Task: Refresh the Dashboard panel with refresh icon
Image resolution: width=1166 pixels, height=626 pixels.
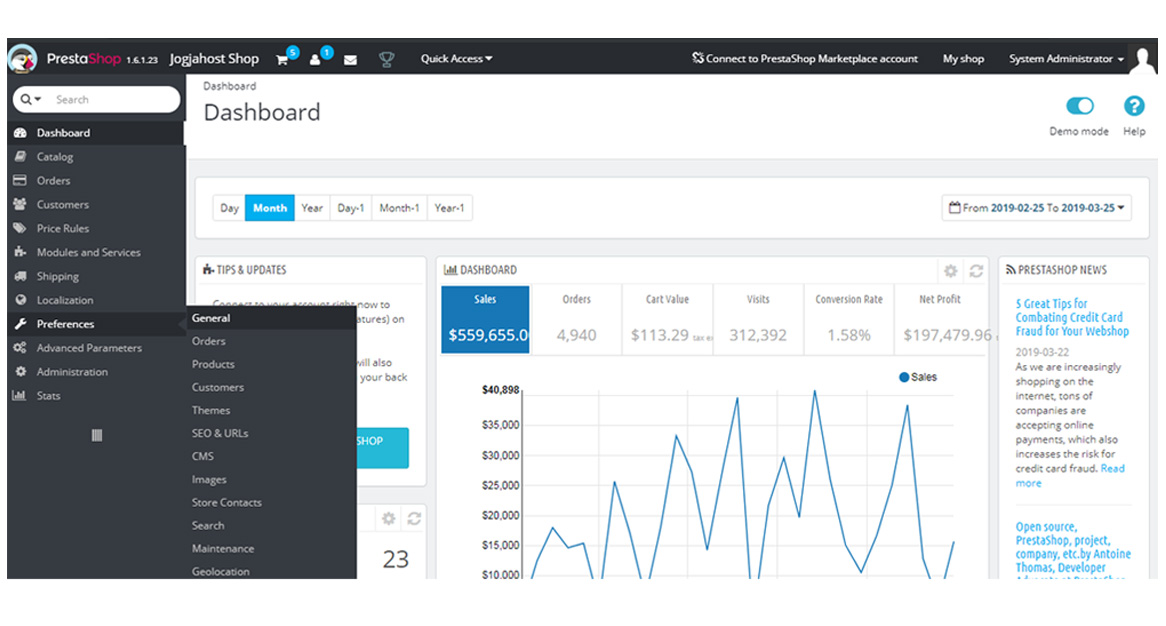Action: 976,270
